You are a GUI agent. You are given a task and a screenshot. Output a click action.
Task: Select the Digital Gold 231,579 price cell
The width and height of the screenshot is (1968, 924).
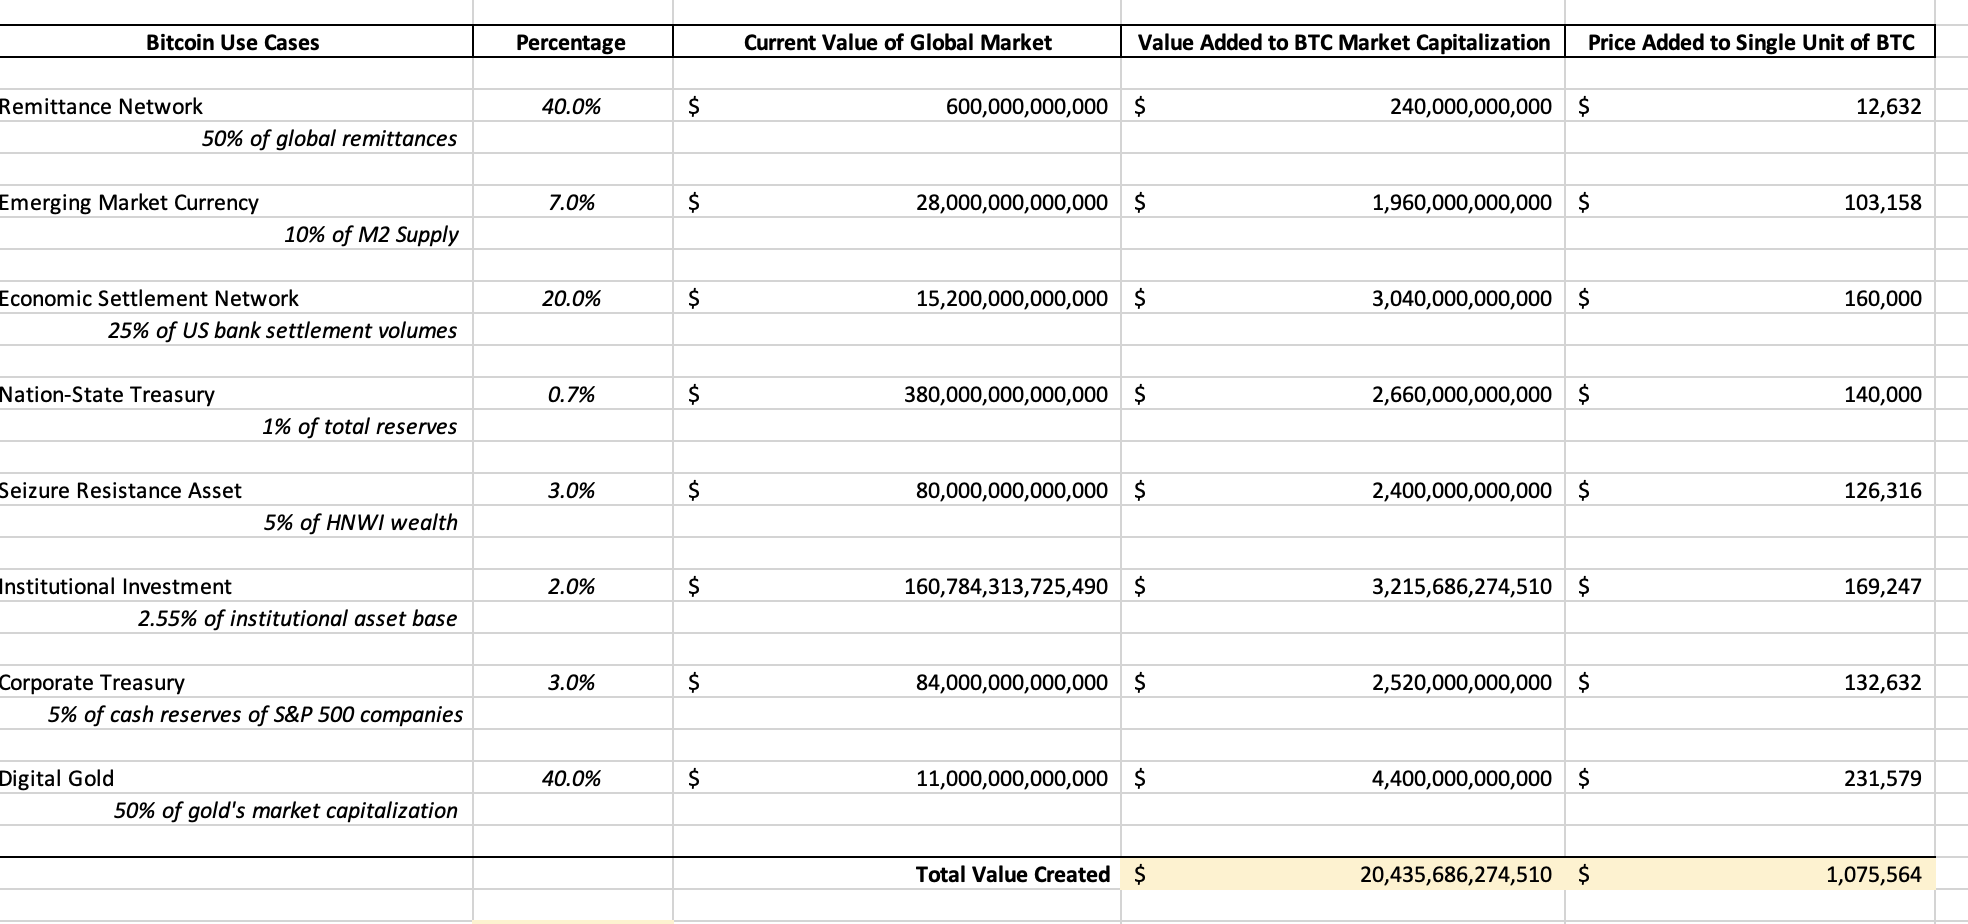(1750, 778)
